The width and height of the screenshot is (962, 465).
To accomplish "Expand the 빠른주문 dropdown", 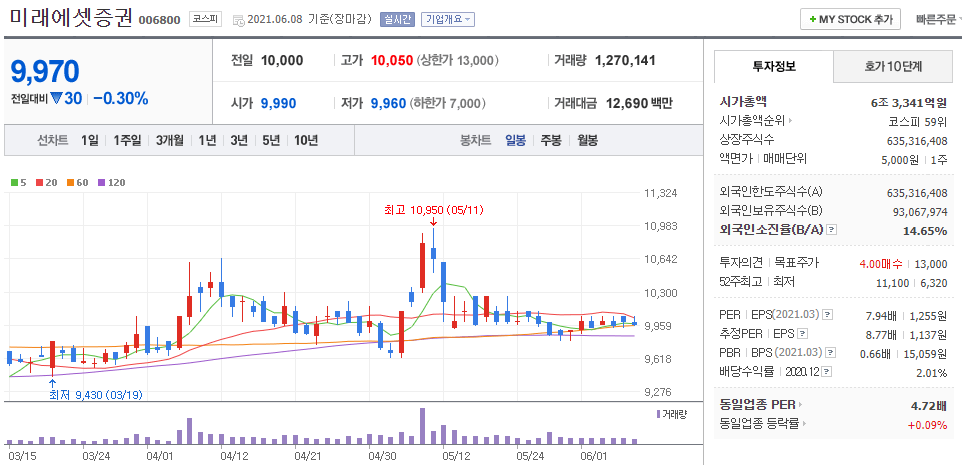I will click(x=938, y=20).
